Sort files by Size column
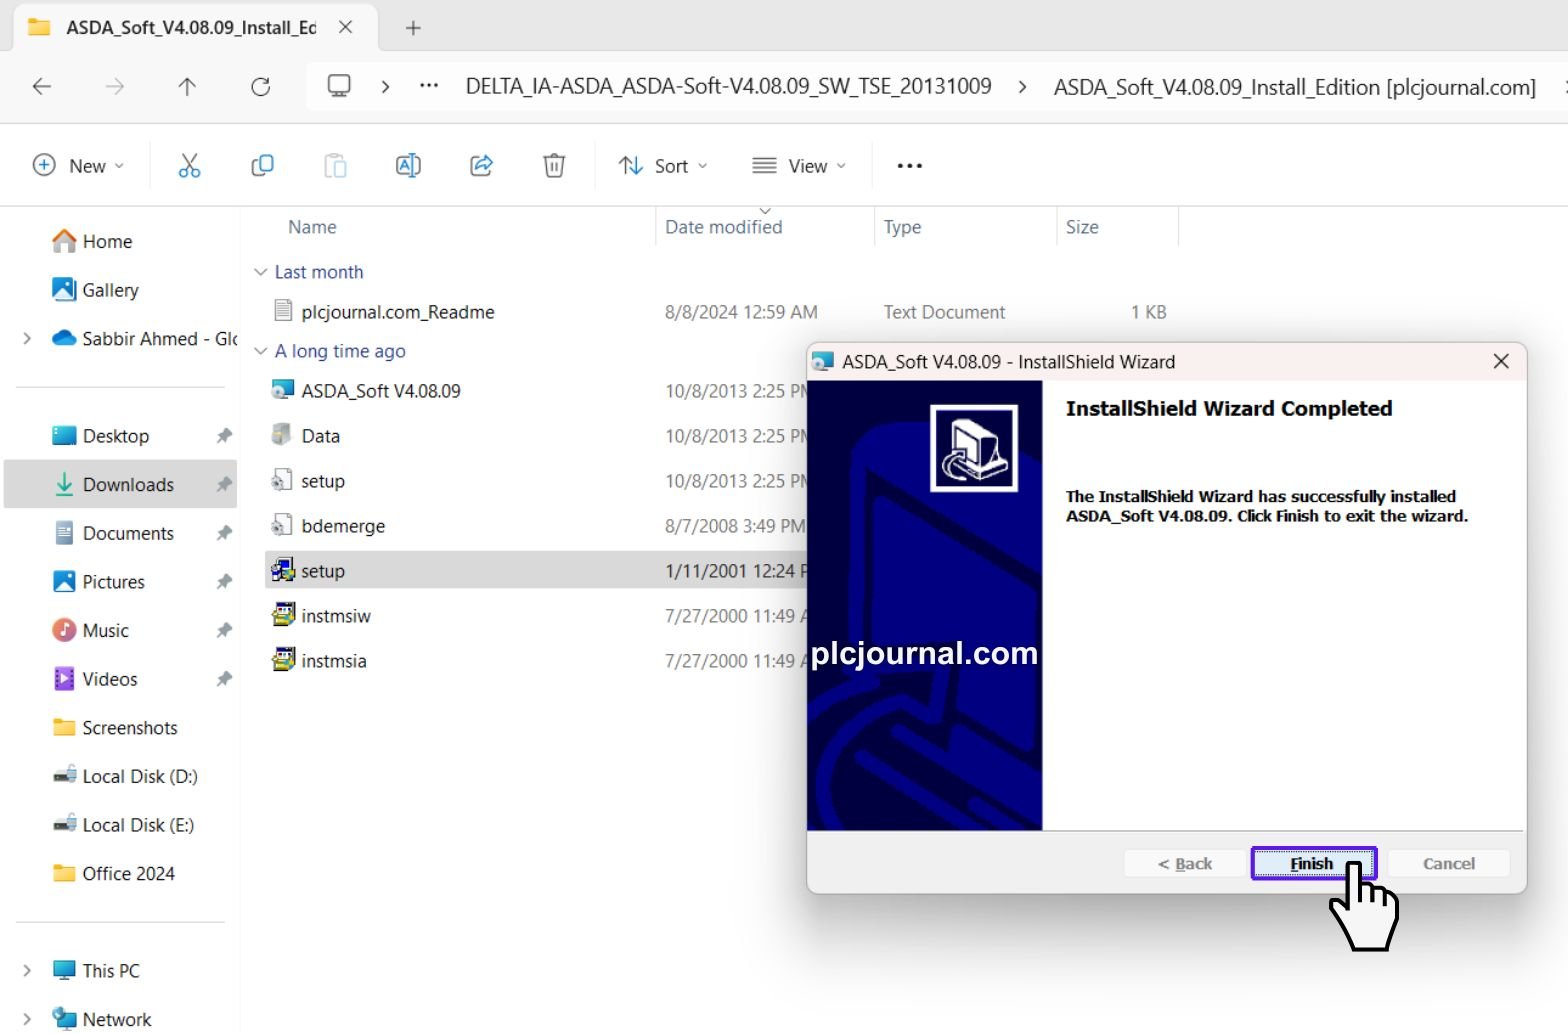 click(1082, 227)
